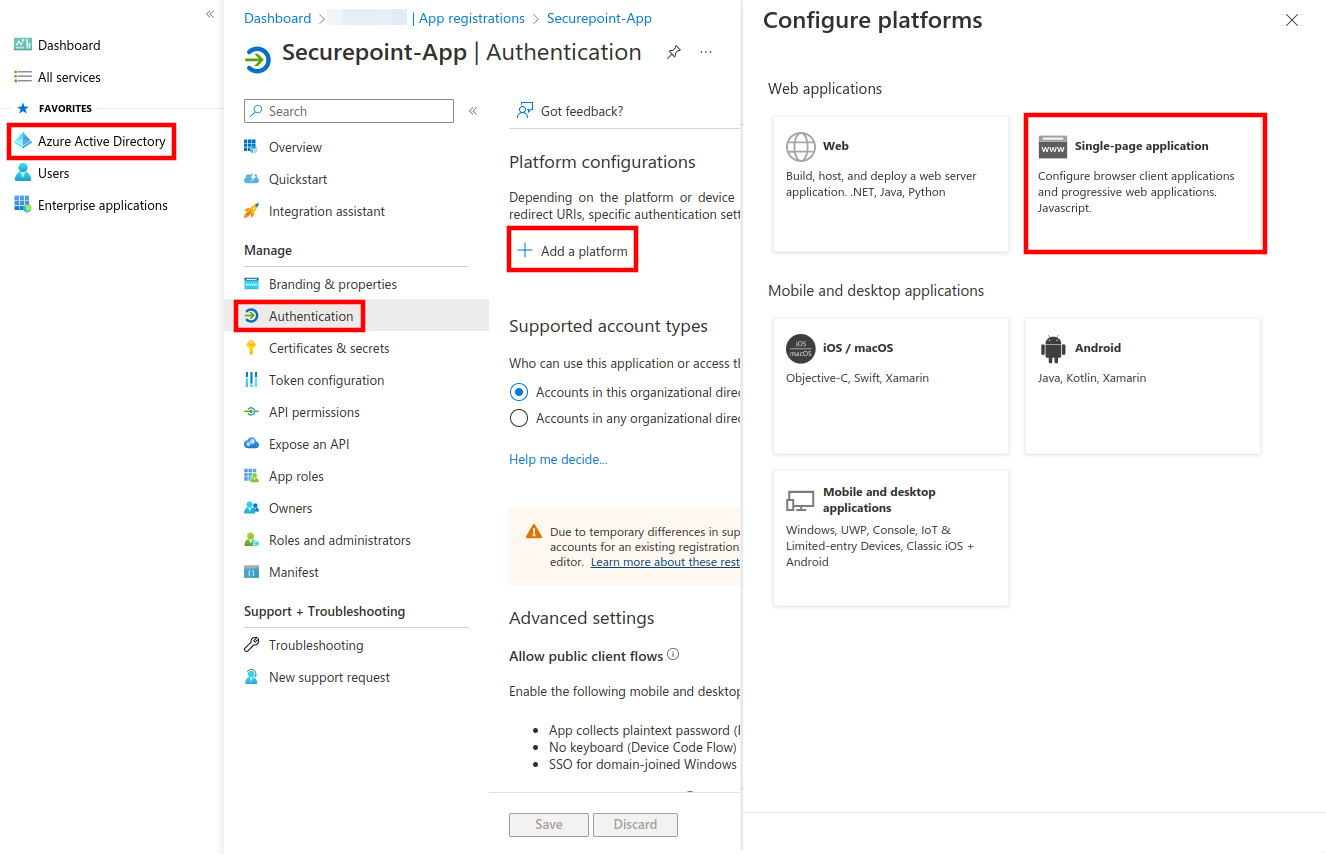This screenshot has width=1326, height=855.
Task: Click the Users person icon
Action: tap(23, 173)
